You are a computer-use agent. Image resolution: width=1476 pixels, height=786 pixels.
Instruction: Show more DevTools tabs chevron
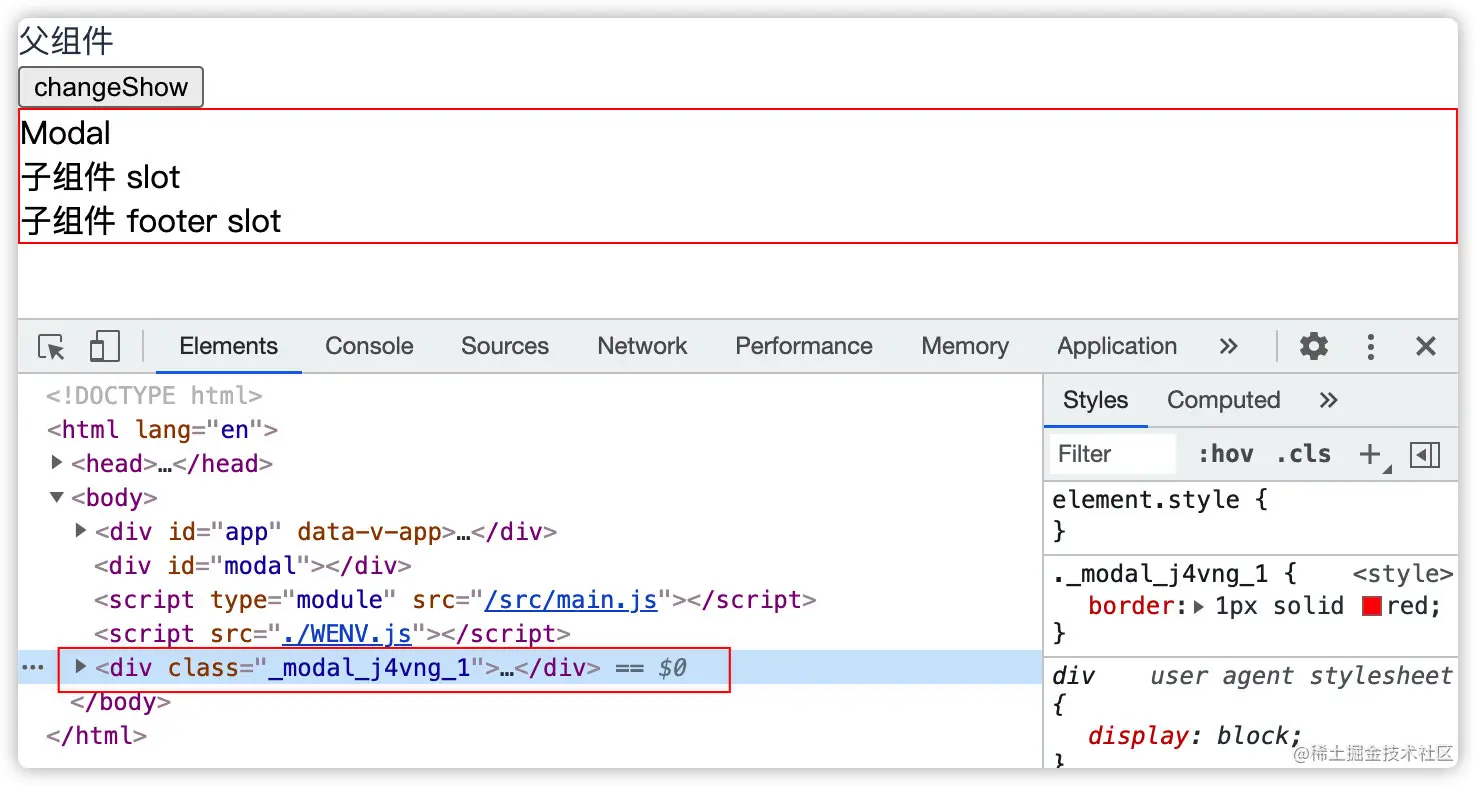click(x=1229, y=347)
